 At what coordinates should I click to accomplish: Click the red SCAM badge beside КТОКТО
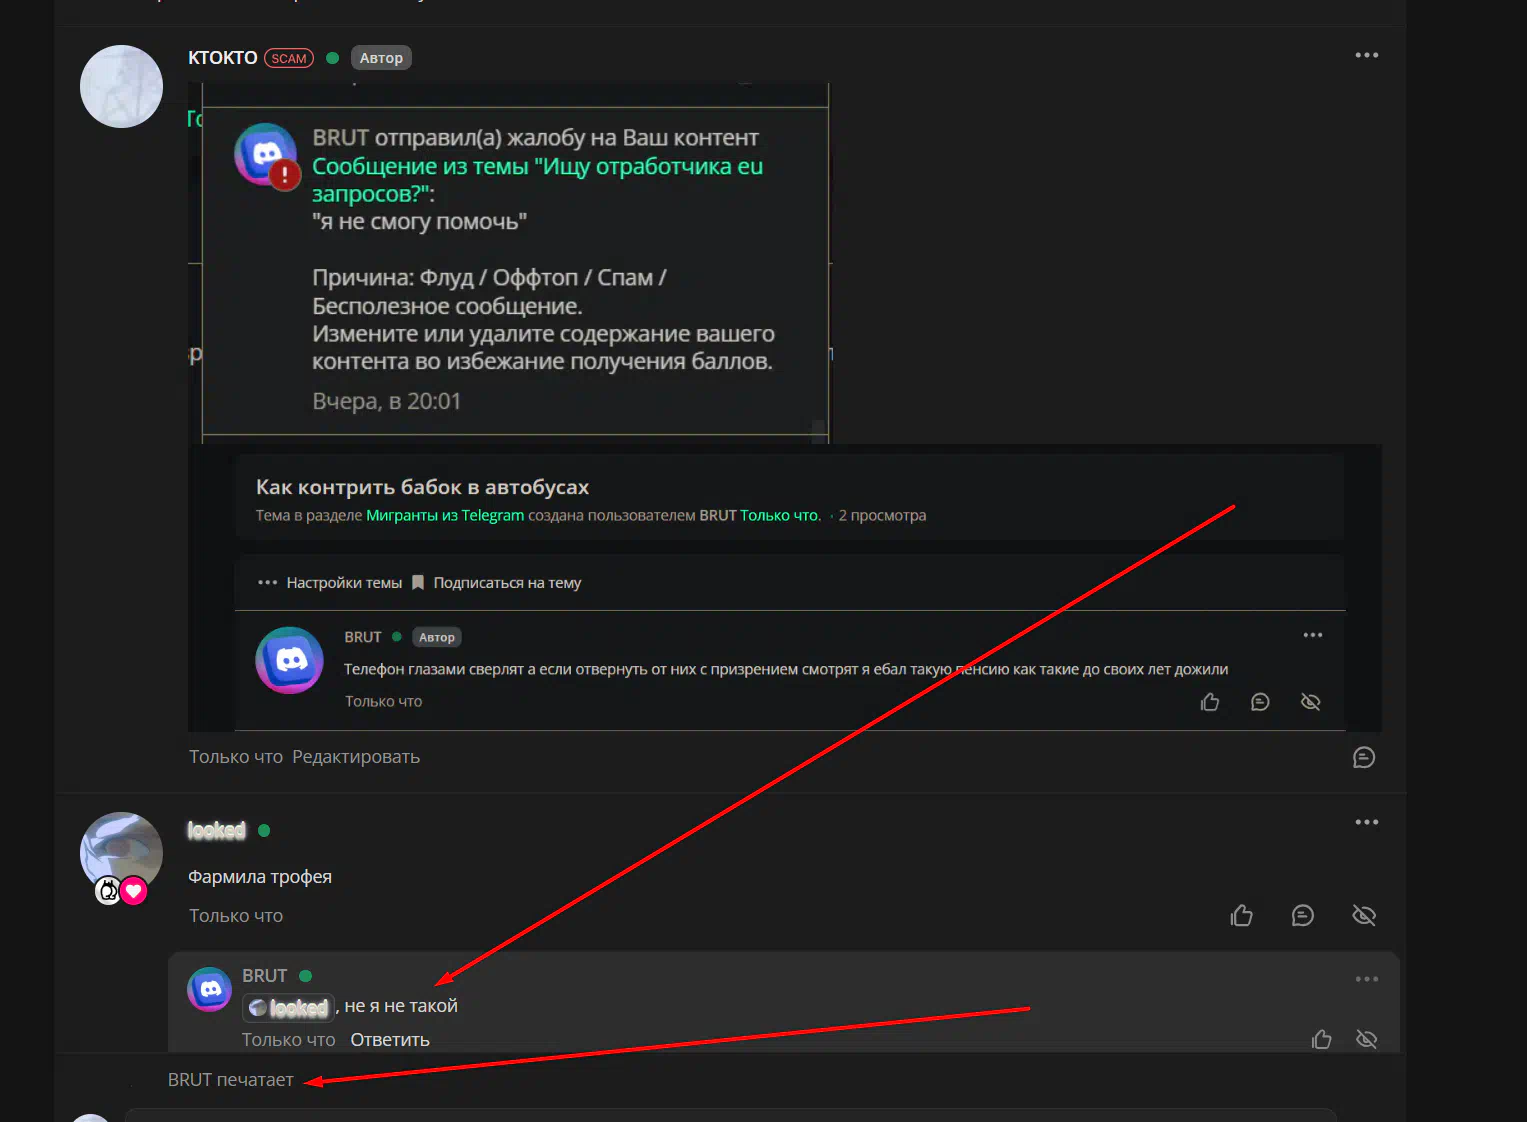coord(289,58)
